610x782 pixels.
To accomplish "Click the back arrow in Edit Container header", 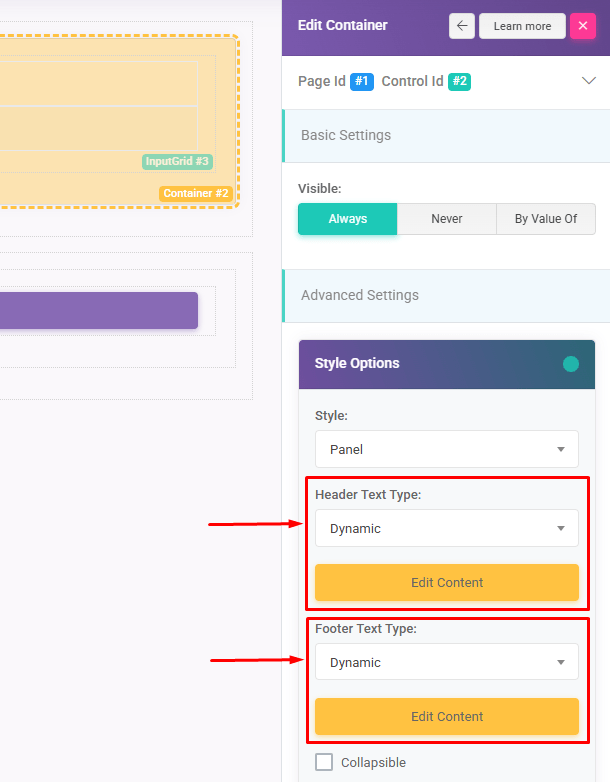I will tap(461, 26).
